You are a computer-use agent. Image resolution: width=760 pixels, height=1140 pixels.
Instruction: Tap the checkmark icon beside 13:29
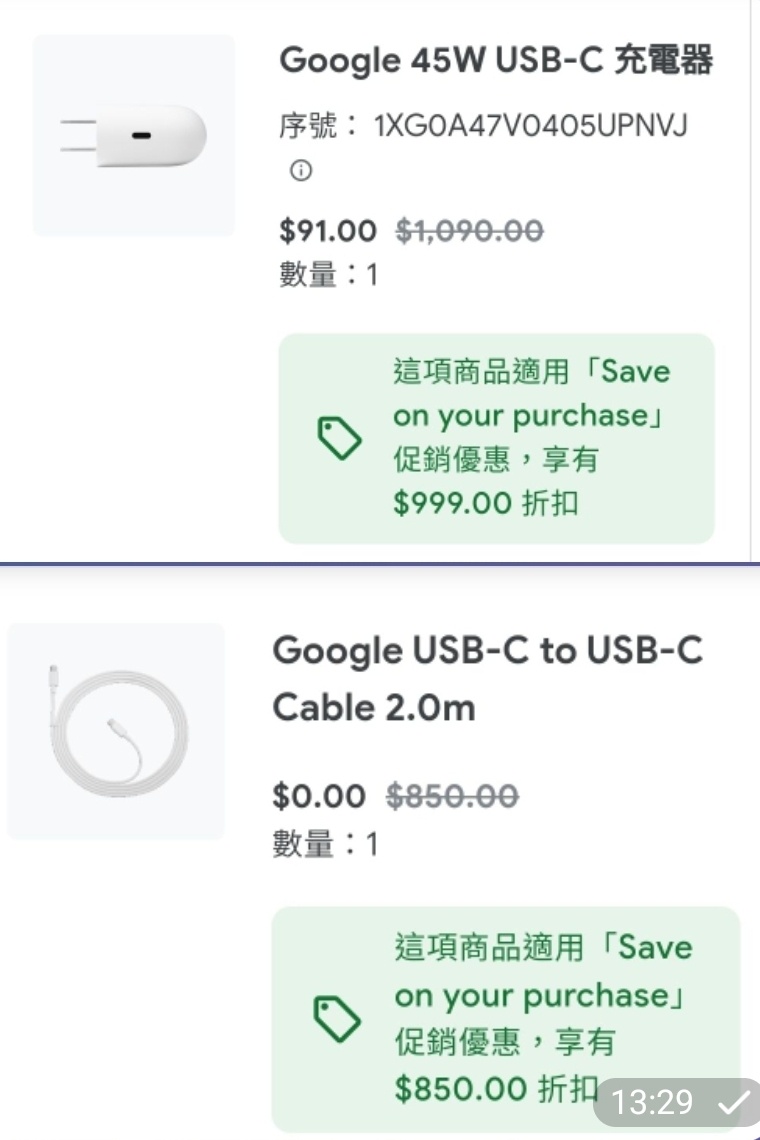click(732, 1103)
